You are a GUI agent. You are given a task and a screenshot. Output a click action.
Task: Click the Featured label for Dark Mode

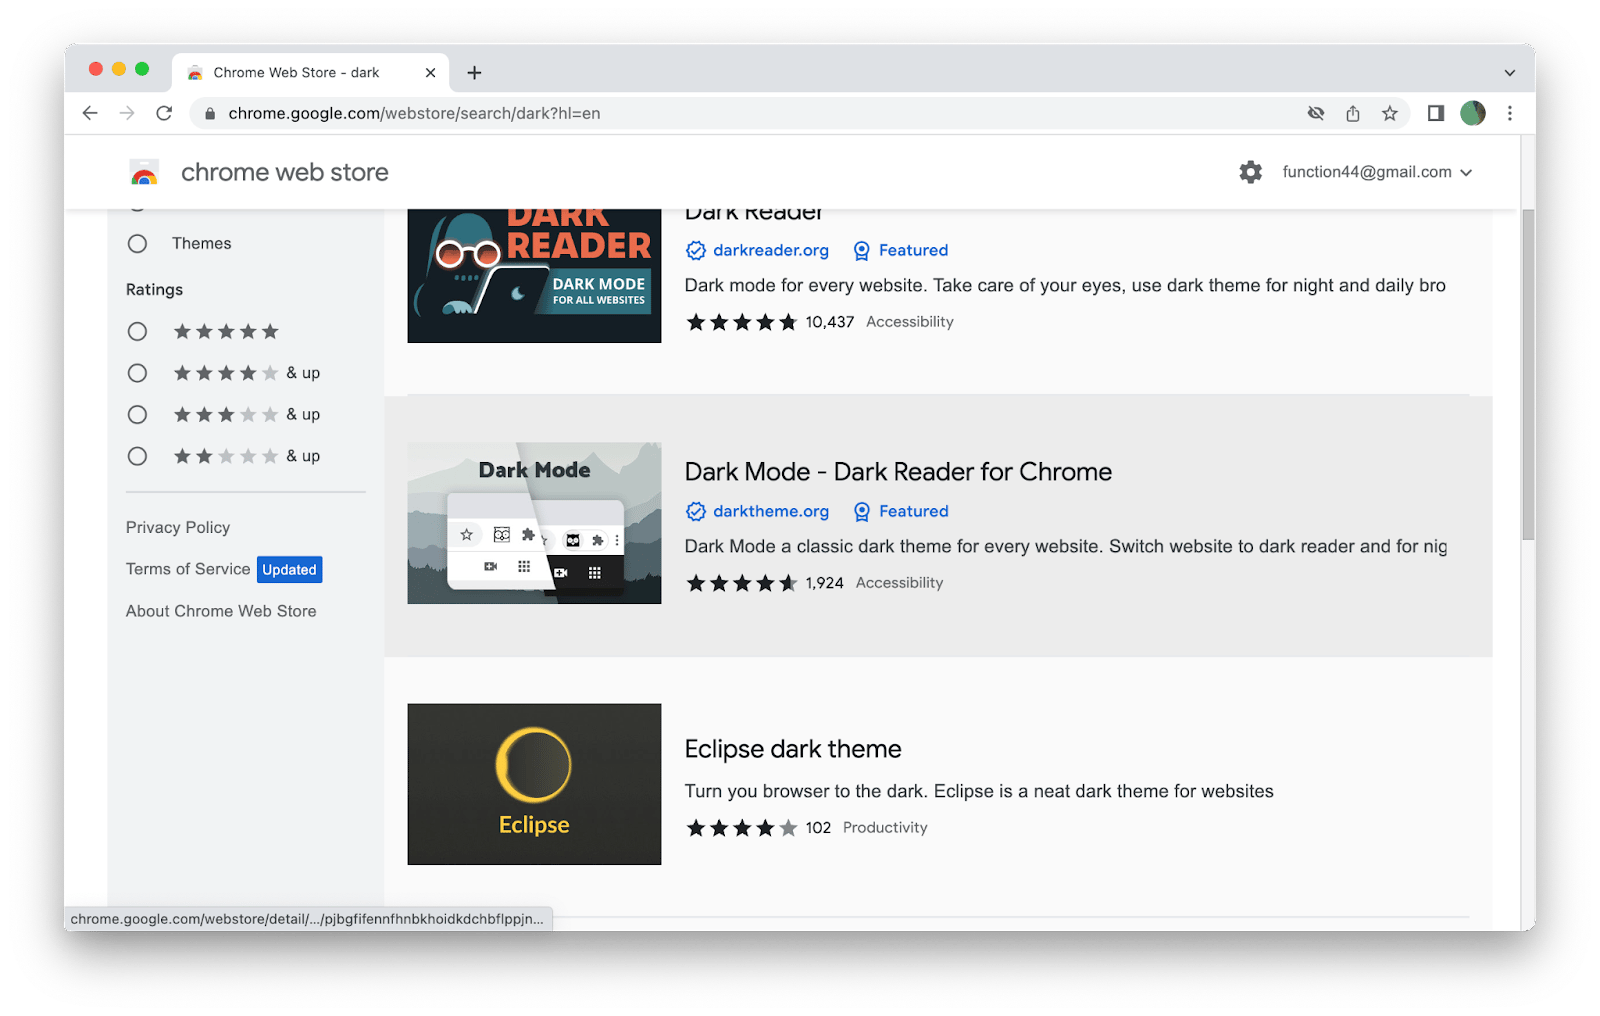[x=914, y=511]
